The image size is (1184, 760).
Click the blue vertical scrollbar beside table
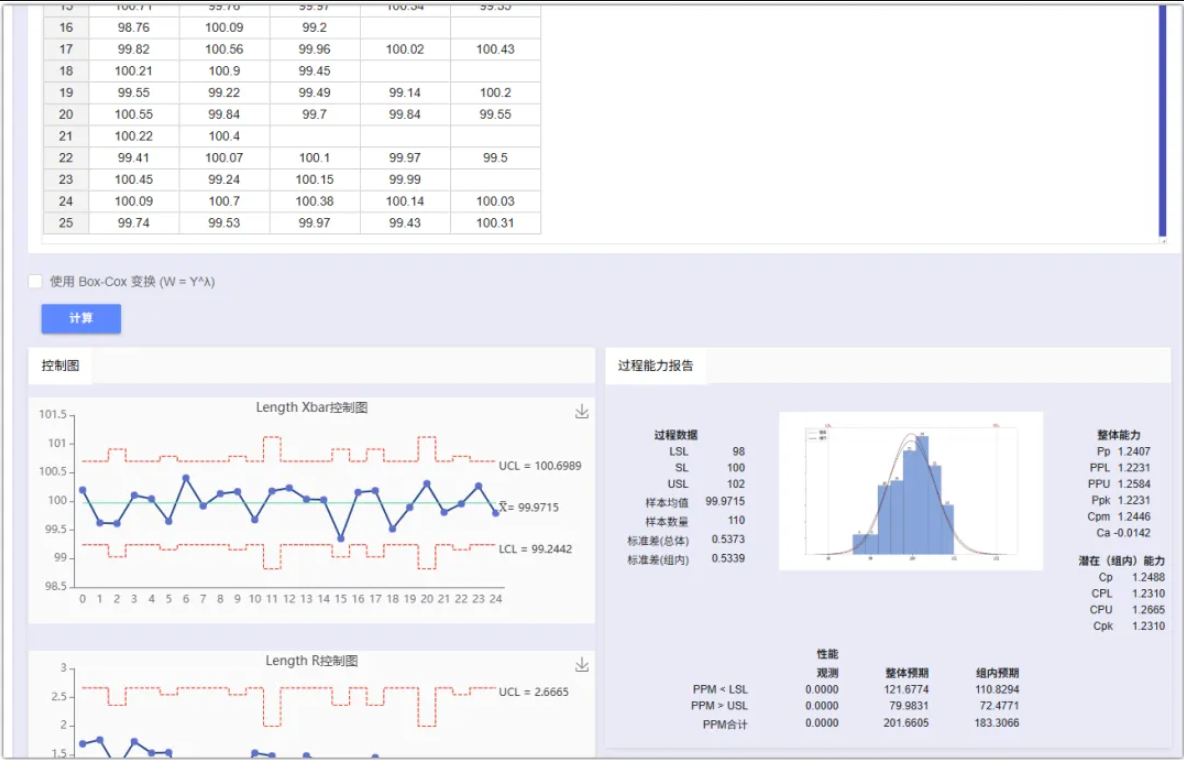pyautogui.click(x=1162, y=121)
